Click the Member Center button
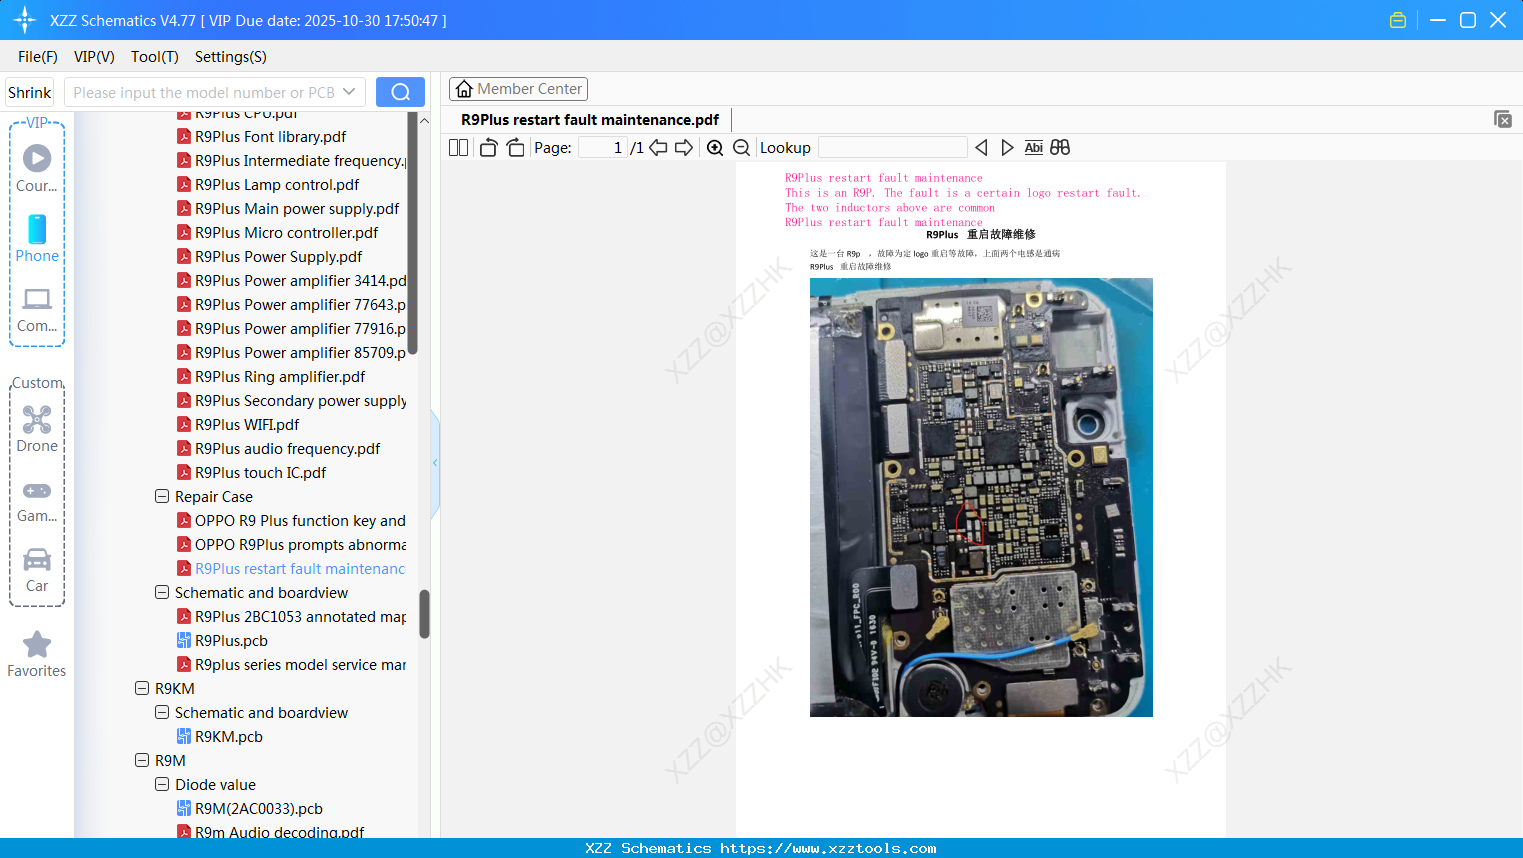1523x858 pixels. [518, 89]
